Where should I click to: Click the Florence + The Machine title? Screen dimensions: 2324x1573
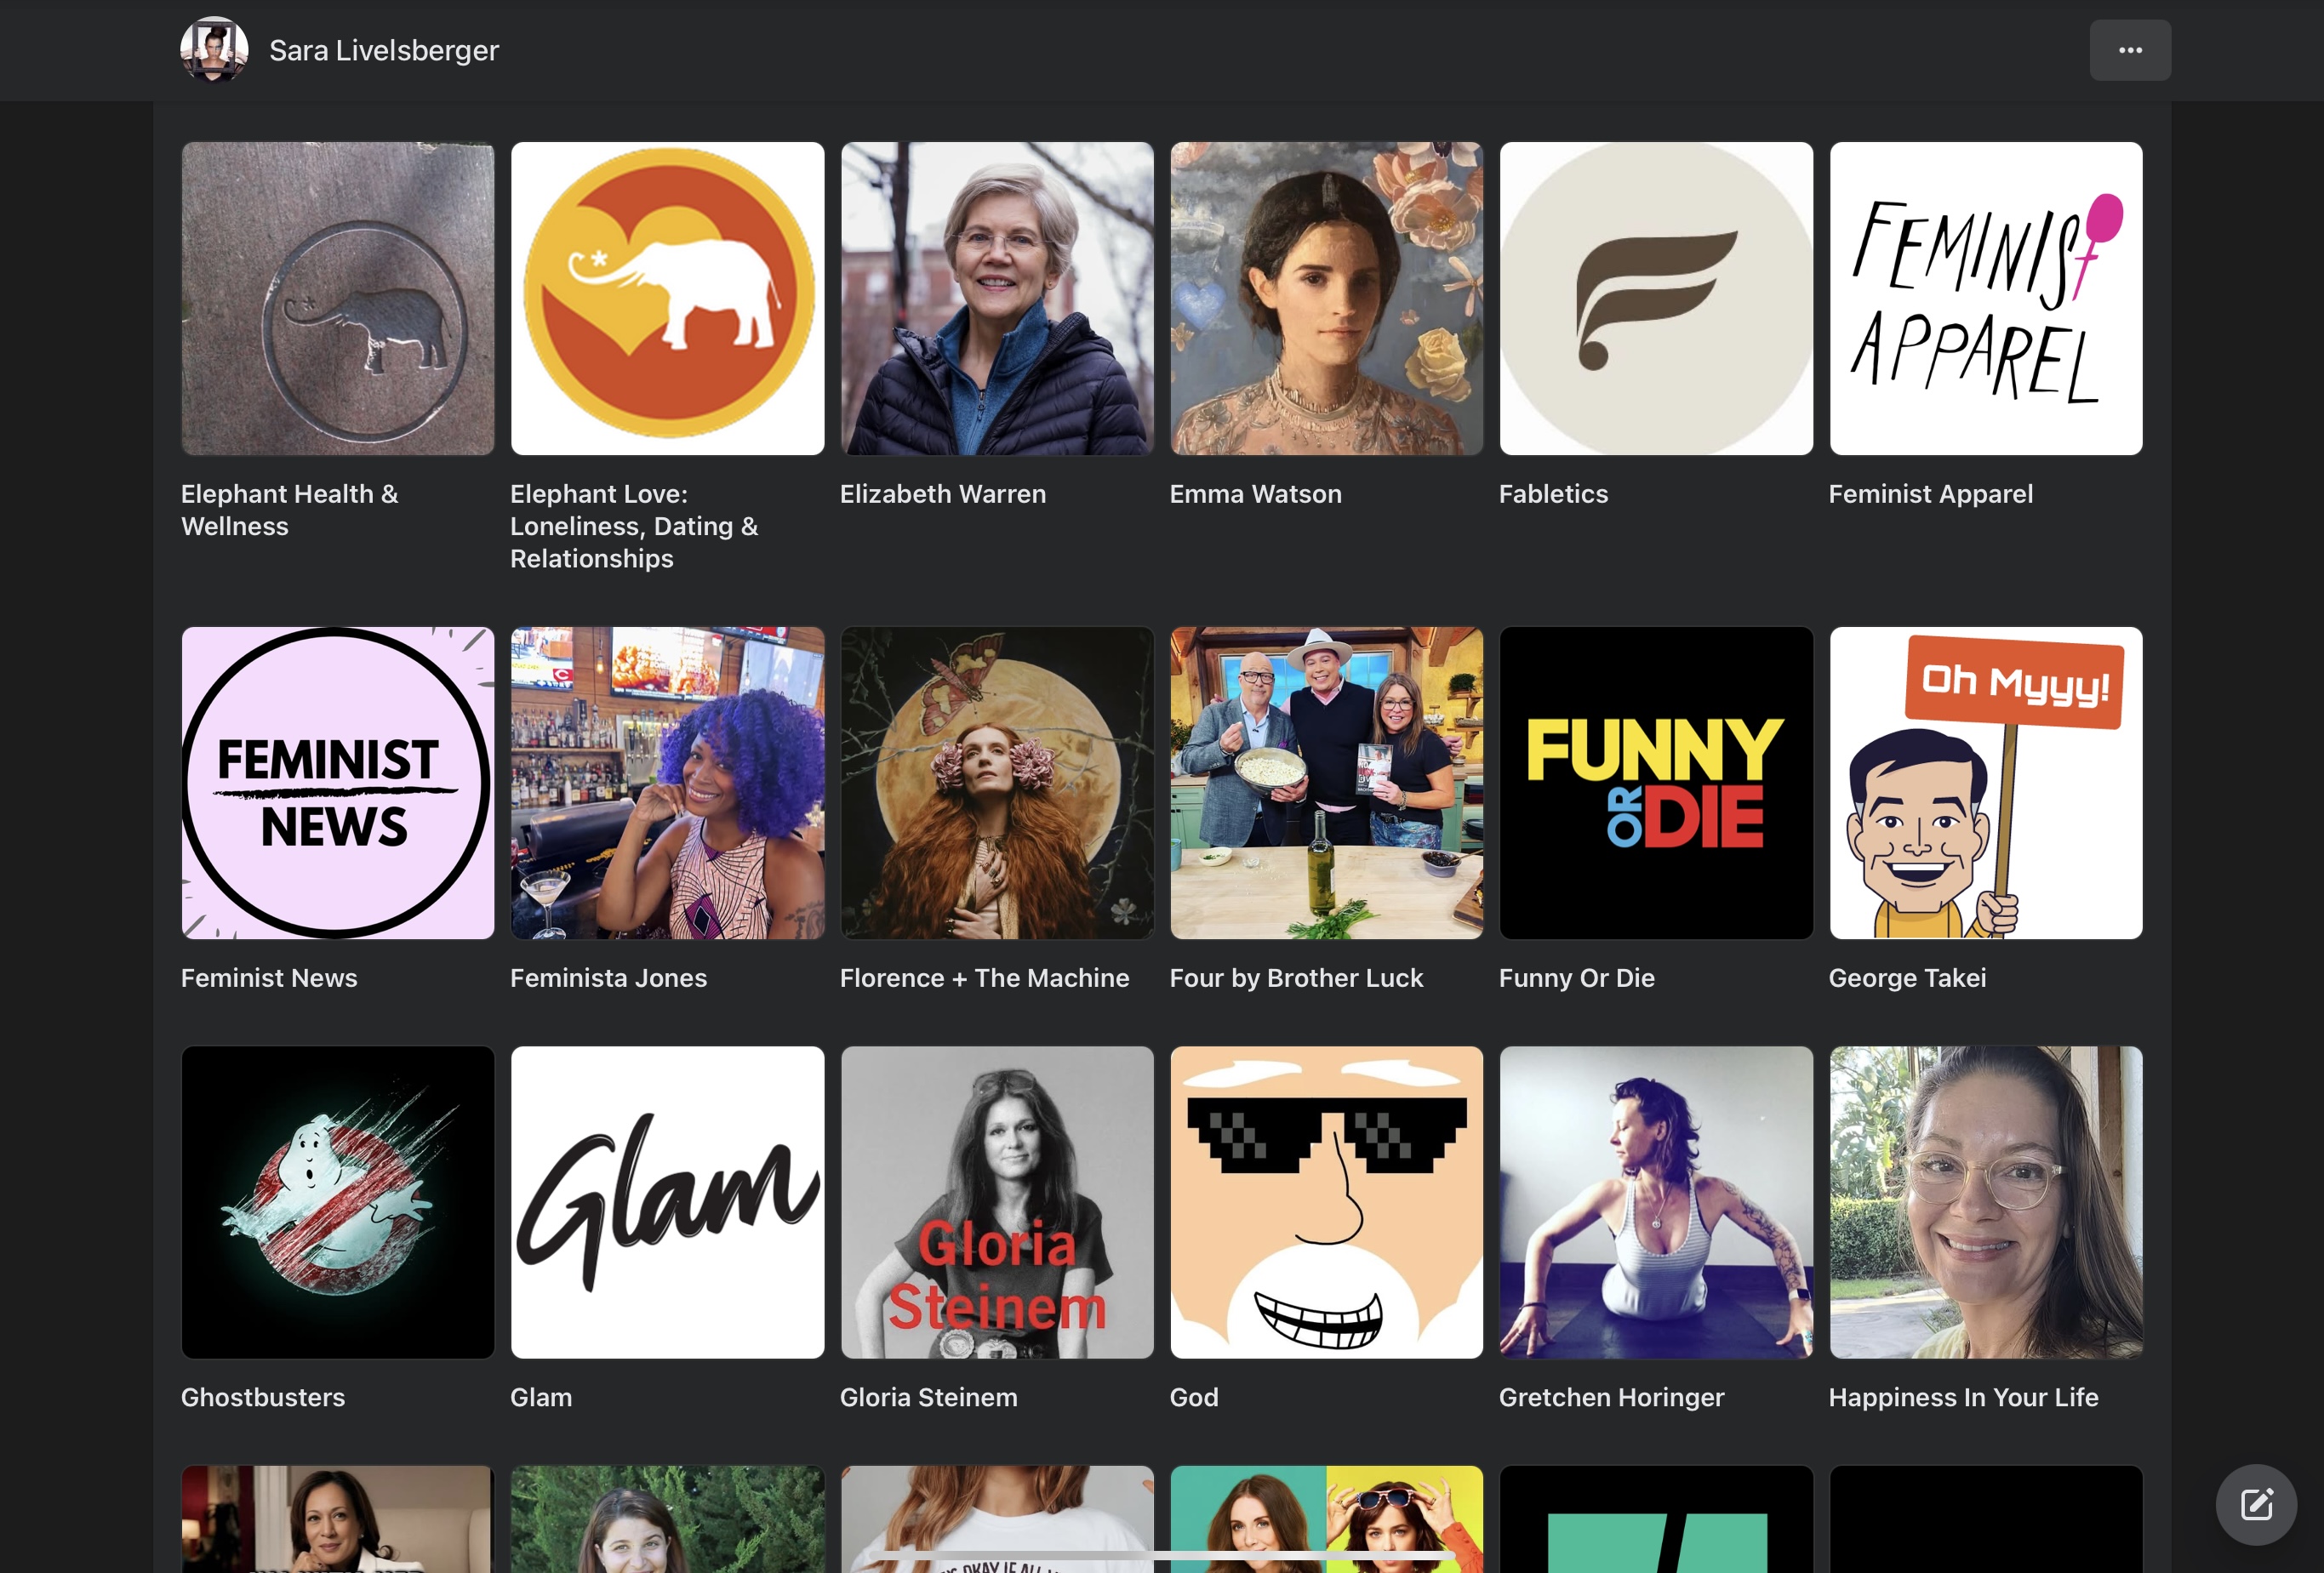[x=984, y=978]
